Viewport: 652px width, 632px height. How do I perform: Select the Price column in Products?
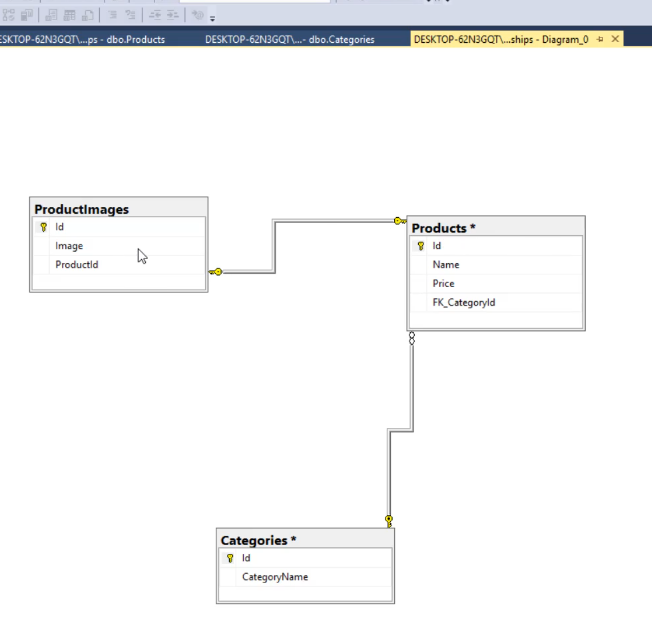coord(496,284)
